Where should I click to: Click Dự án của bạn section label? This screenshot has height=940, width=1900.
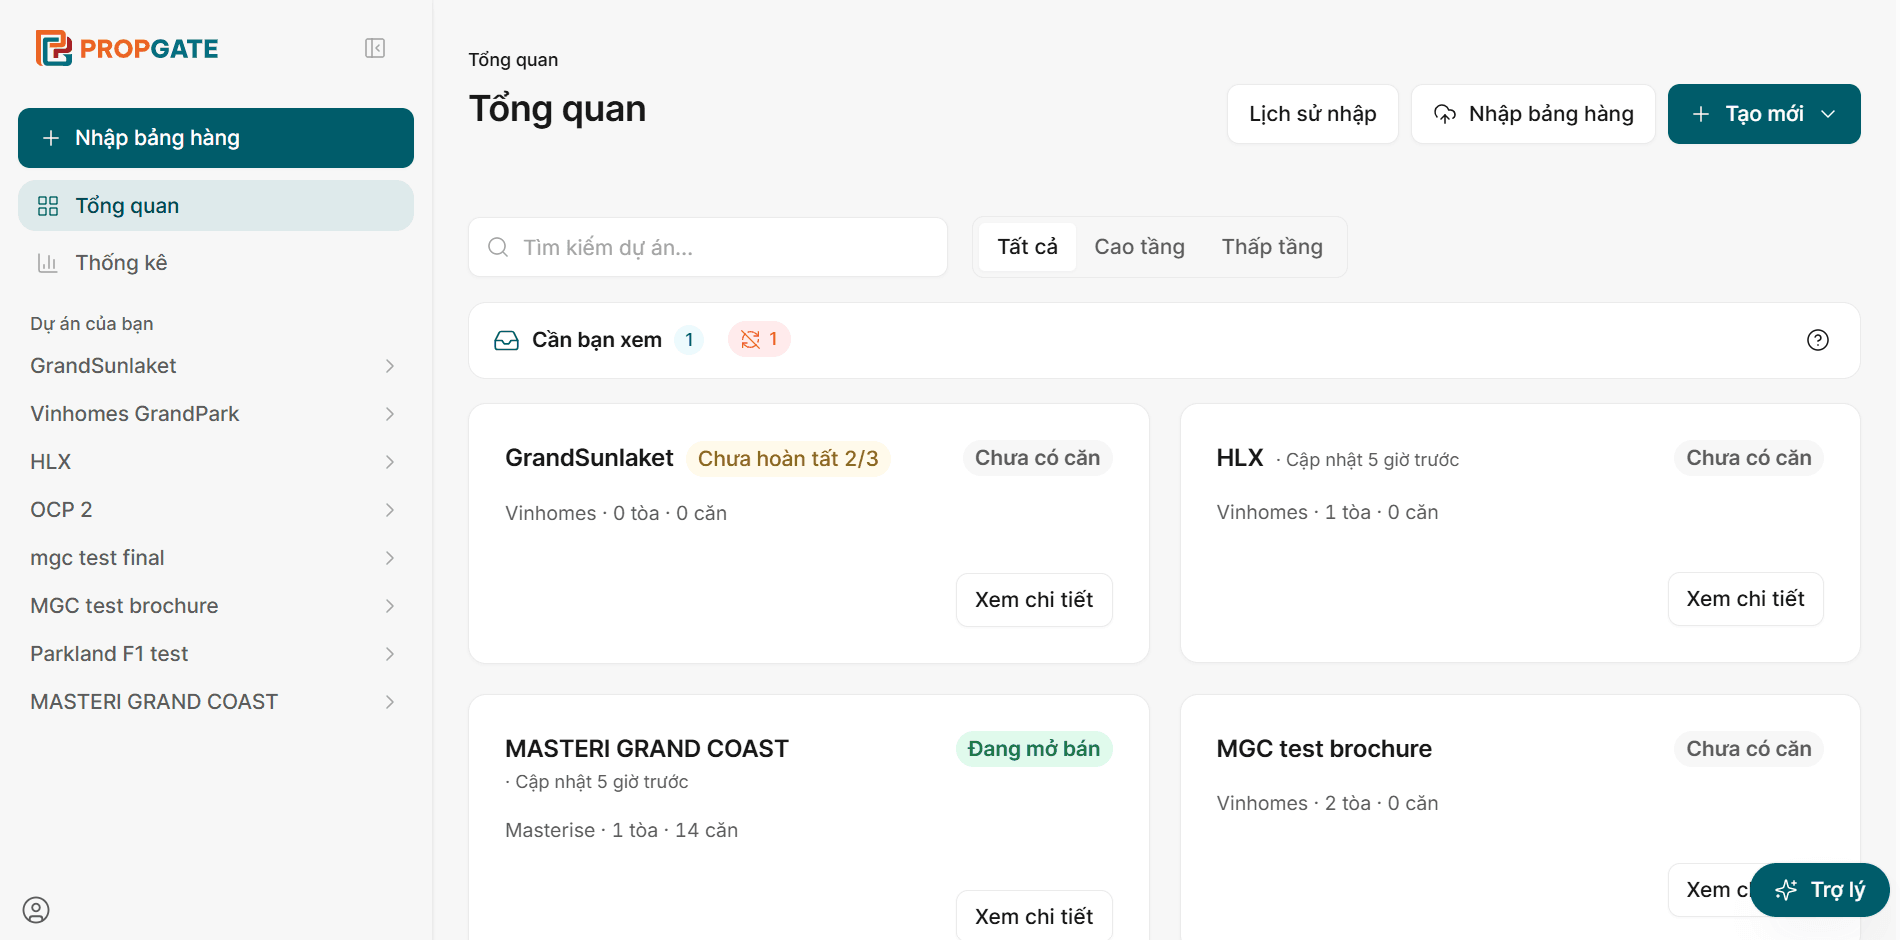(92, 324)
